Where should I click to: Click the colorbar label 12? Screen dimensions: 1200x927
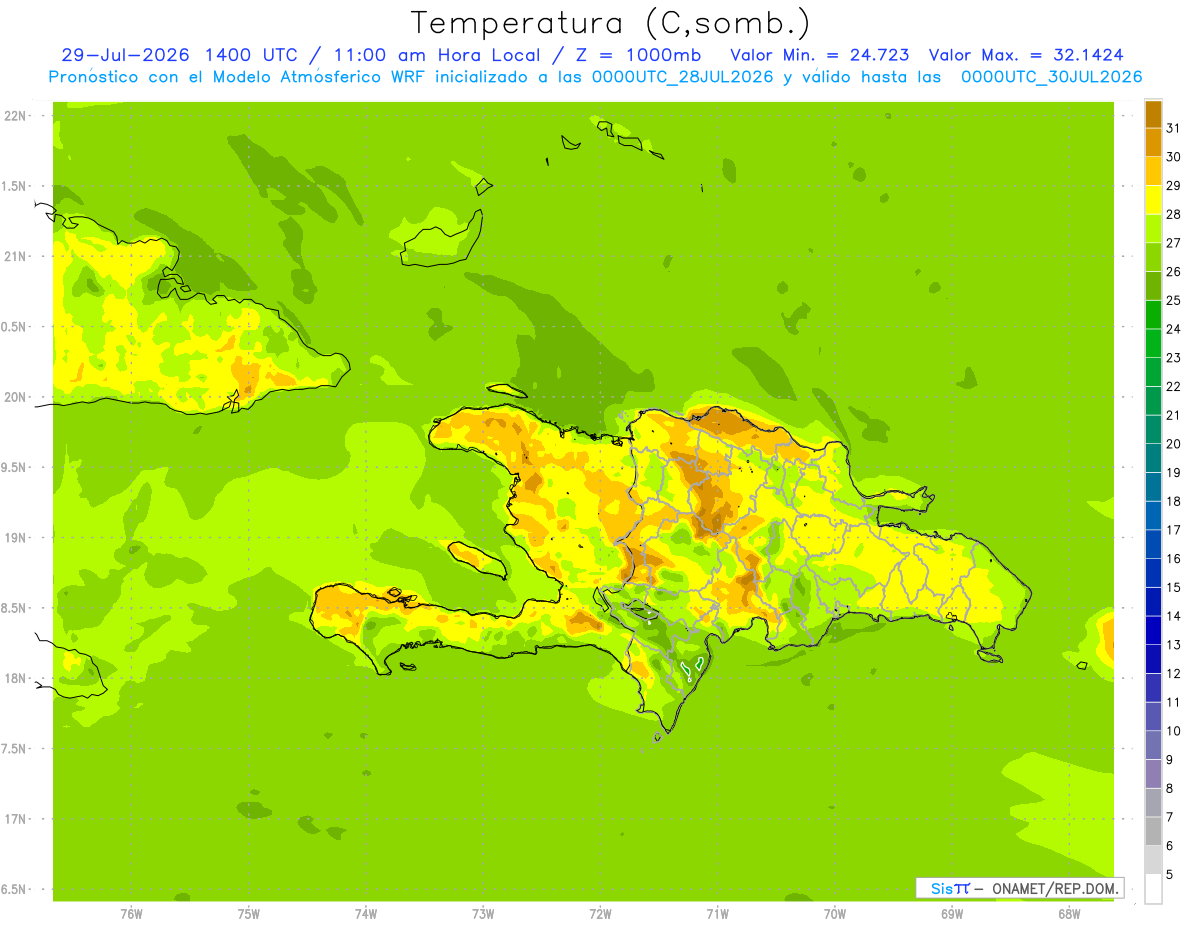[1173, 673]
